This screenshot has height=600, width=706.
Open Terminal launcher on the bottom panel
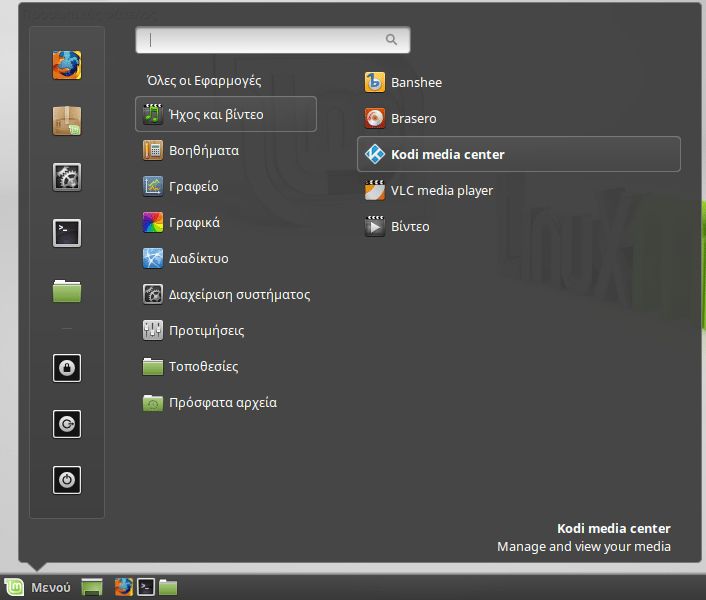coord(146,587)
